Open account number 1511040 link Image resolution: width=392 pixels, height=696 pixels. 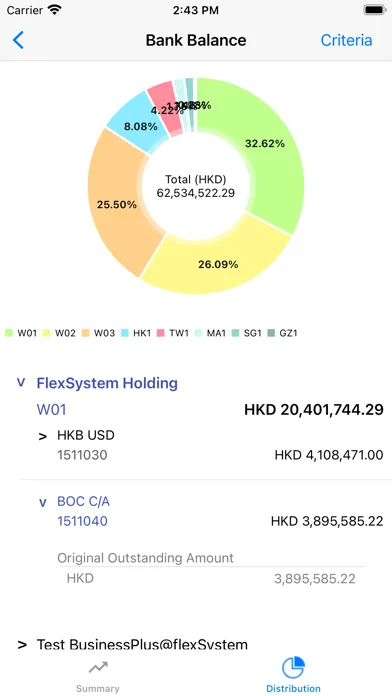pyautogui.click(x=83, y=521)
